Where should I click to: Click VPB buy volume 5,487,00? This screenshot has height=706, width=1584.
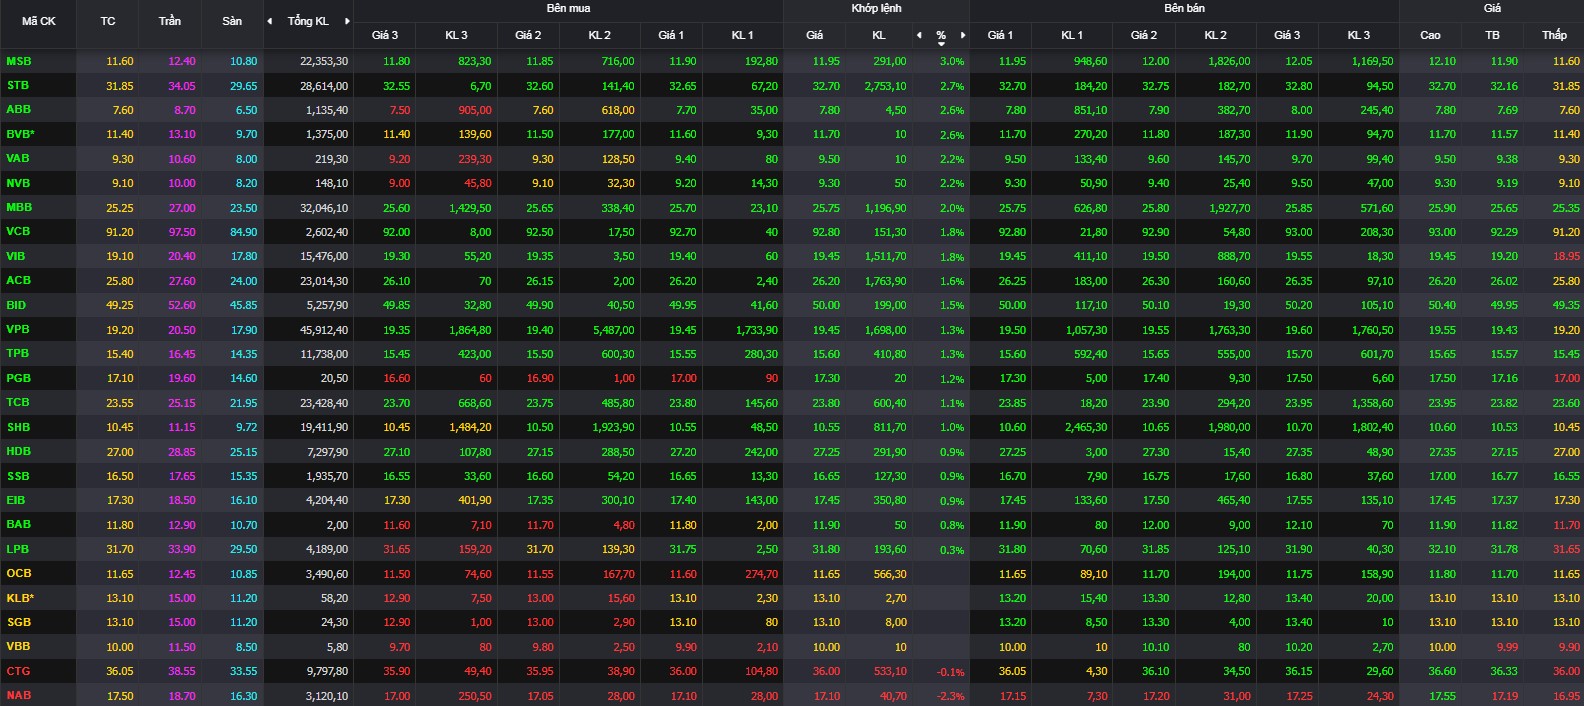click(x=613, y=330)
